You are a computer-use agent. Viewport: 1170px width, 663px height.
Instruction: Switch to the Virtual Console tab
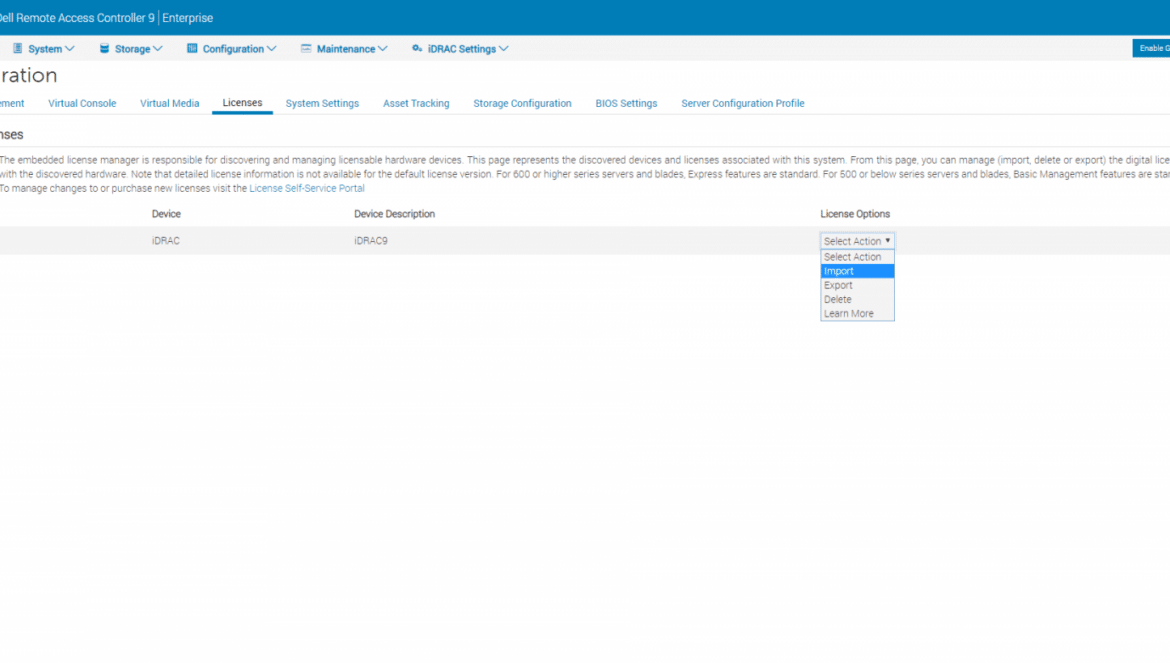[82, 104]
